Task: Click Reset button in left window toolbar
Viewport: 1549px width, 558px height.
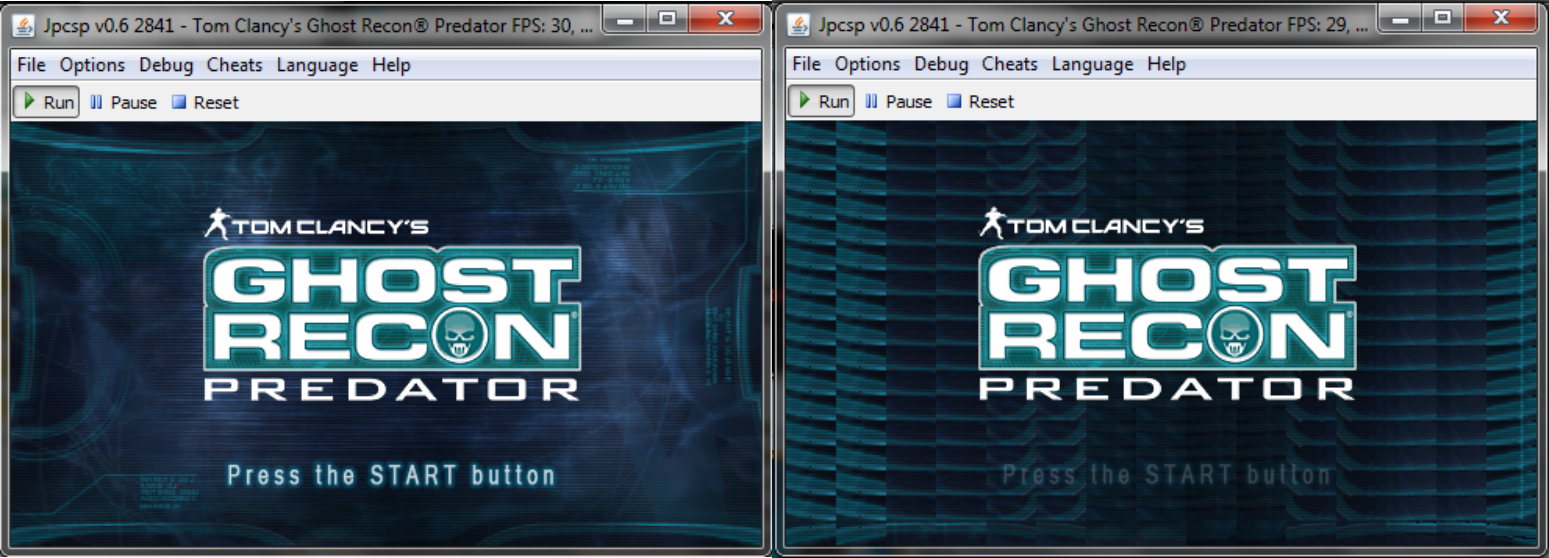Action: (x=205, y=102)
